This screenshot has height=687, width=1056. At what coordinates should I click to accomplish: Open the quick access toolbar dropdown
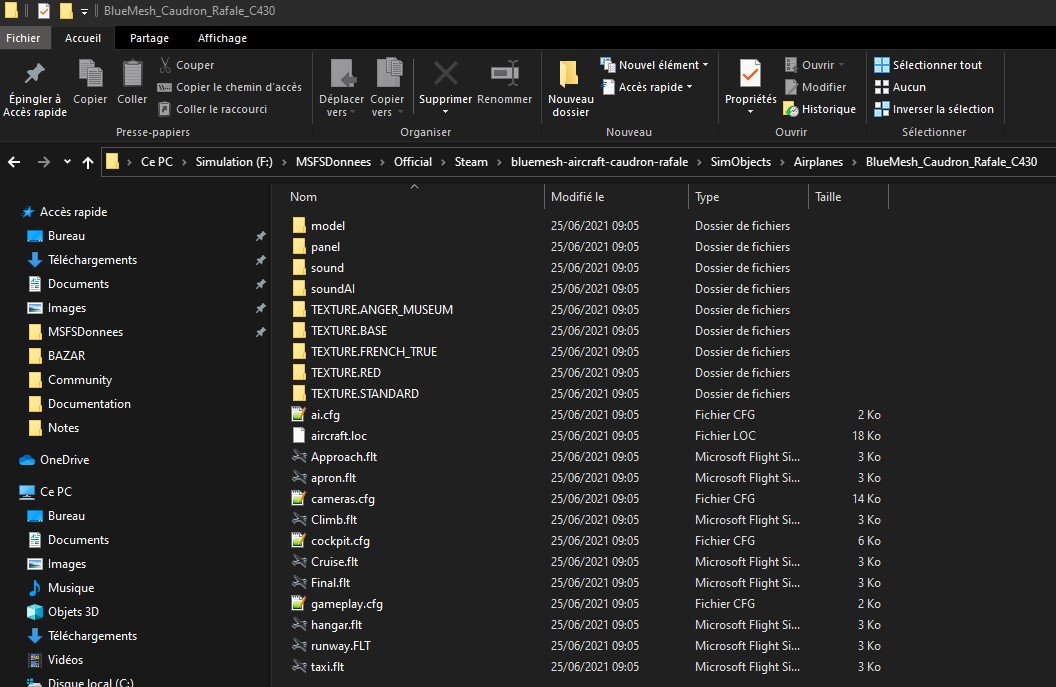click(x=84, y=11)
